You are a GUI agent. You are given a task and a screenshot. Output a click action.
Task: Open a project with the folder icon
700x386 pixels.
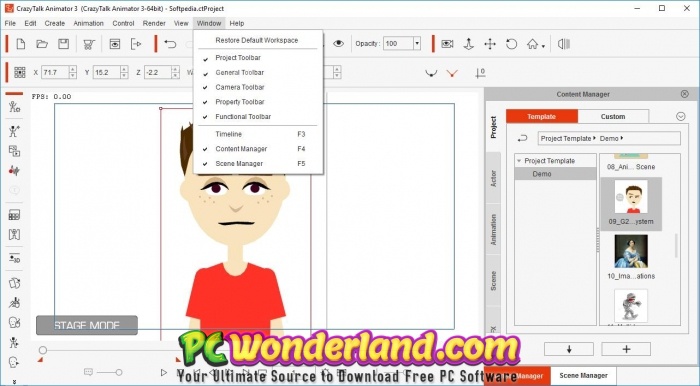pyautogui.click(x=42, y=44)
